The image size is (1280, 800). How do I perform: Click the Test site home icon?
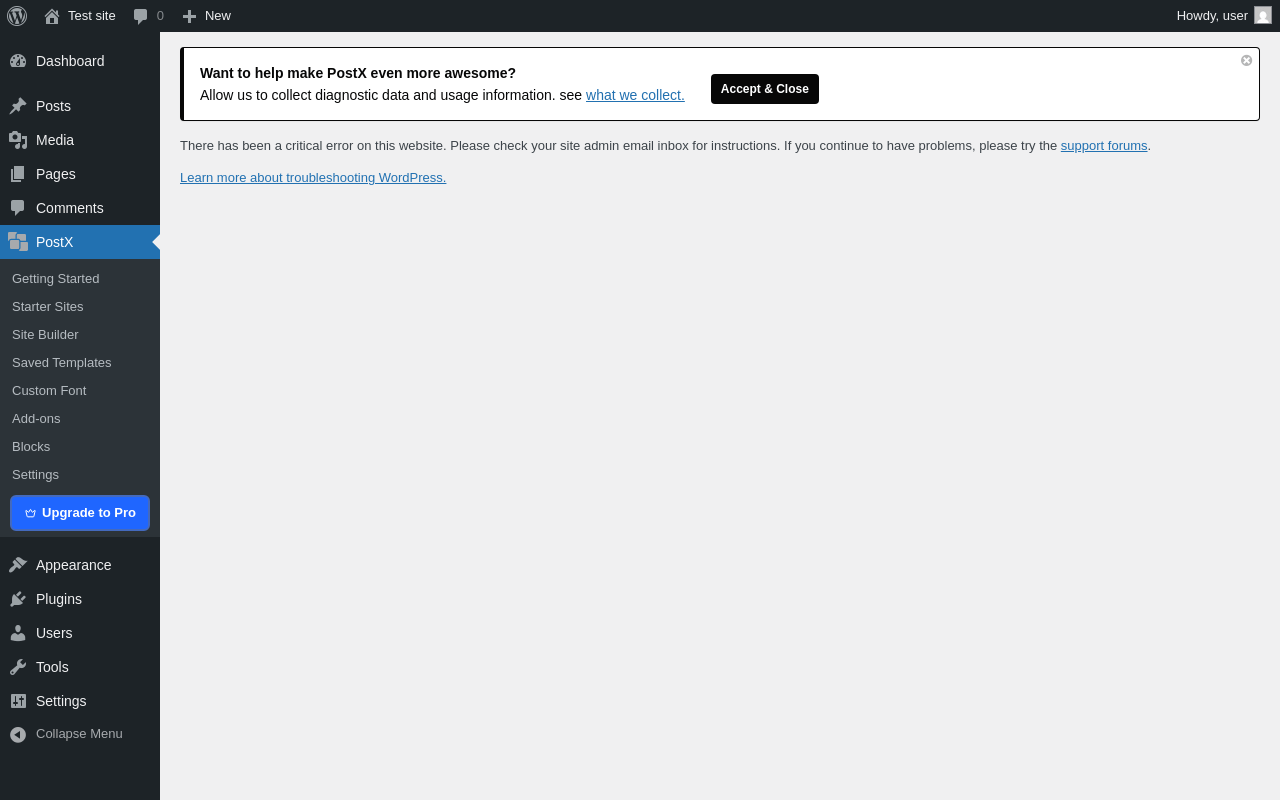pyautogui.click(x=52, y=16)
